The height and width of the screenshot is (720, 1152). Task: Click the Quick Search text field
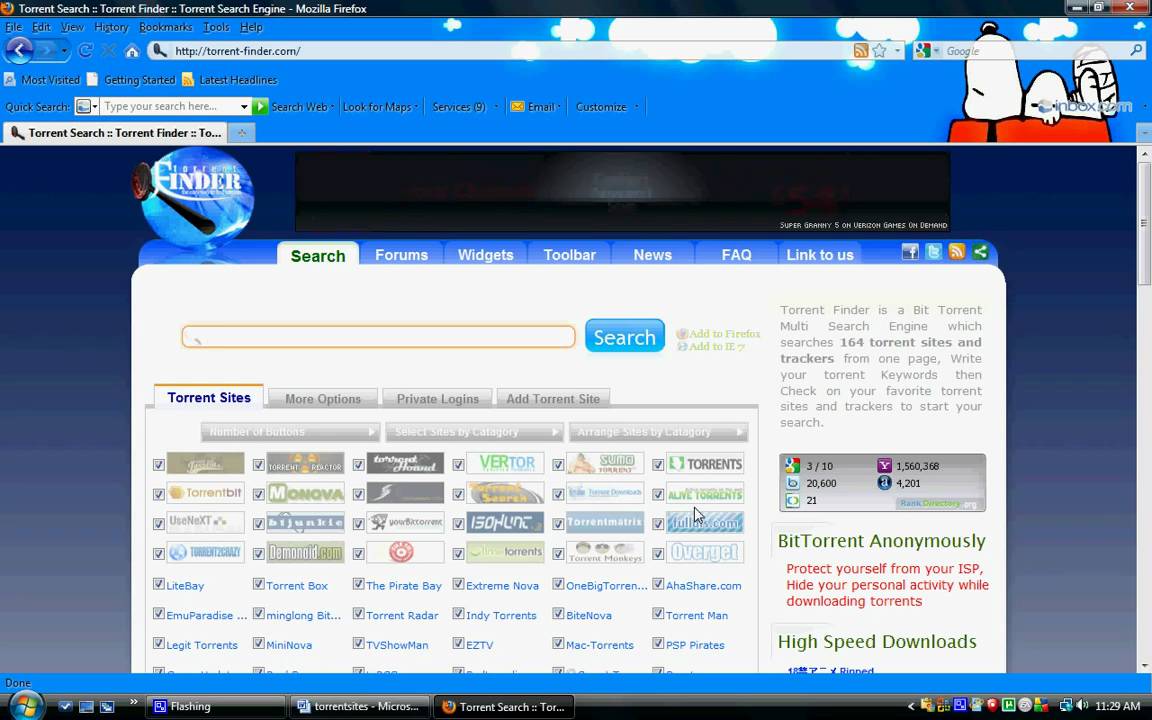click(x=170, y=107)
